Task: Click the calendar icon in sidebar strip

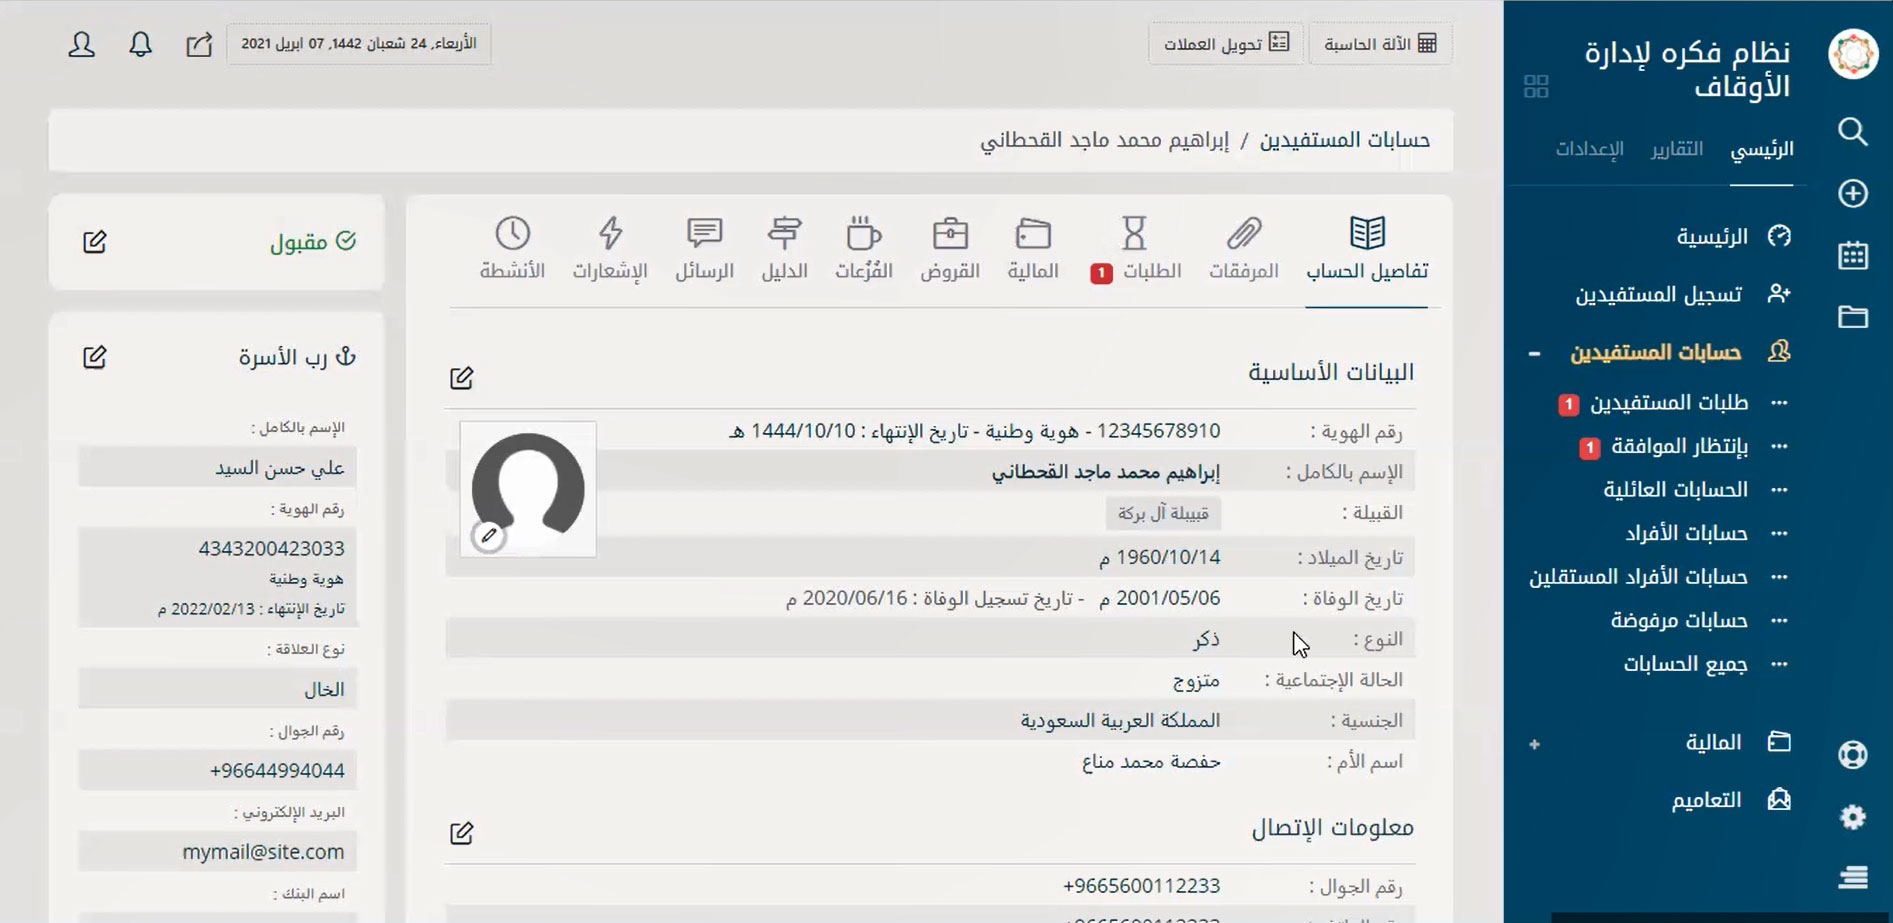Action: (x=1852, y=255)
